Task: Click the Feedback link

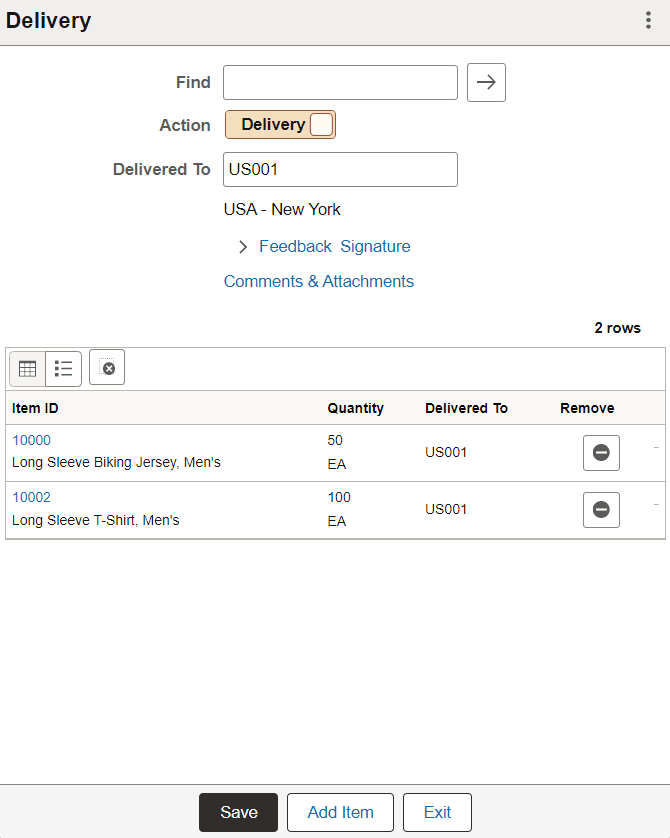Action: tap(295, 246)
